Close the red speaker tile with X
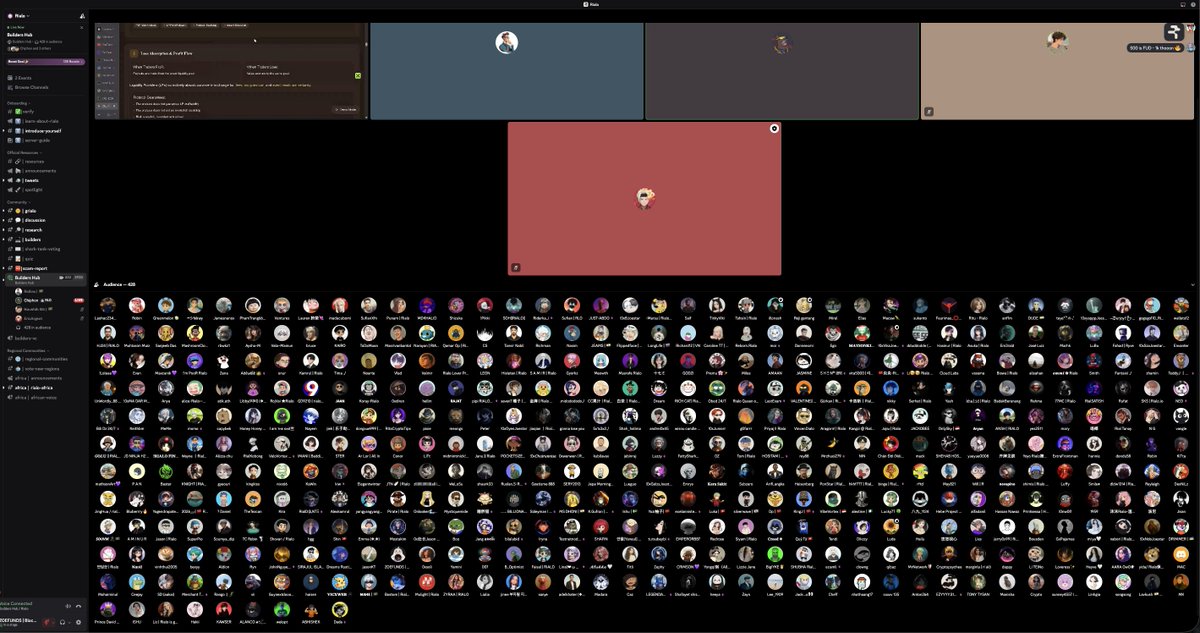Image resolution: width=1200 pixels, height=633 pixels. [774, 129]
